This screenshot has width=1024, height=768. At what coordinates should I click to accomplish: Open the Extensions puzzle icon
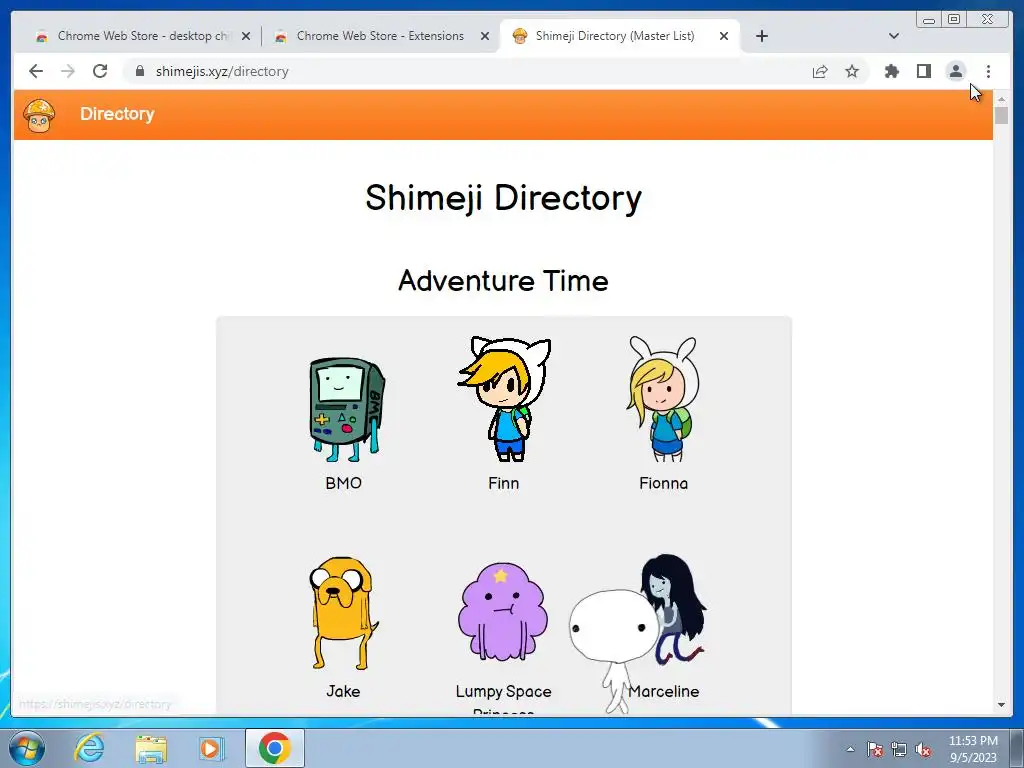891,71
